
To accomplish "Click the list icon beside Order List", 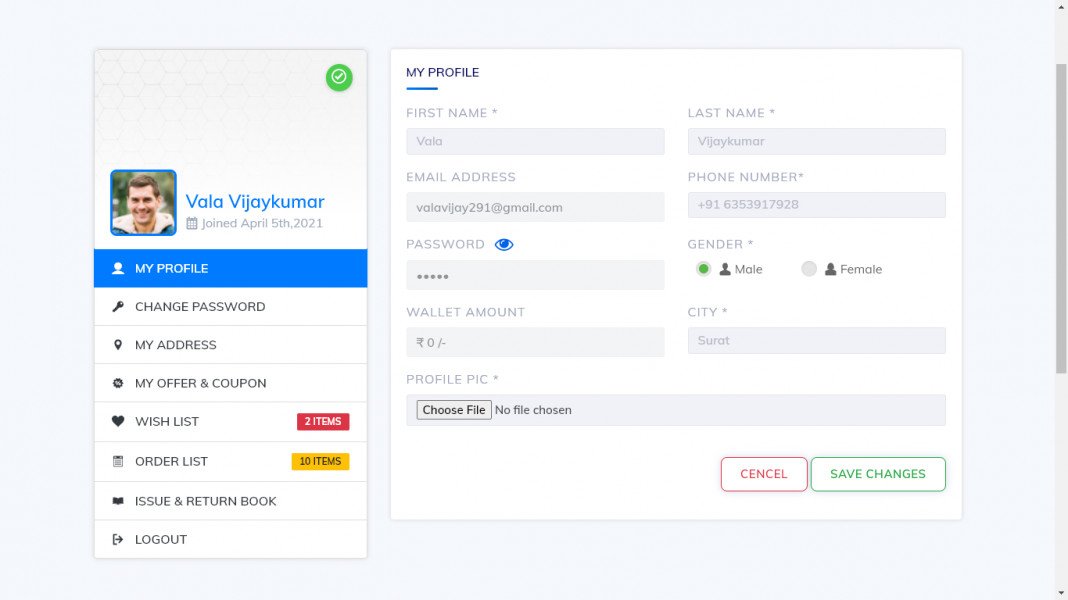I will click(x=118, y=461).
